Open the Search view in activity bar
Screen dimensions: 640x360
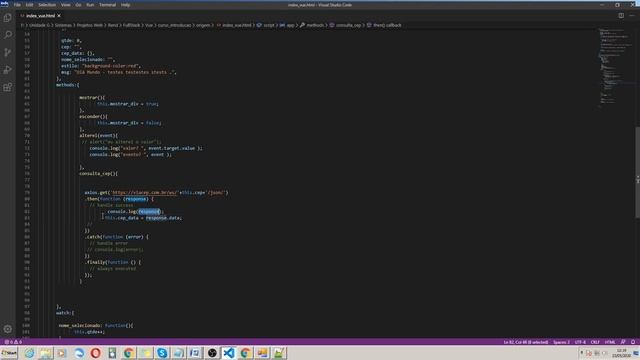click(7, 35)
